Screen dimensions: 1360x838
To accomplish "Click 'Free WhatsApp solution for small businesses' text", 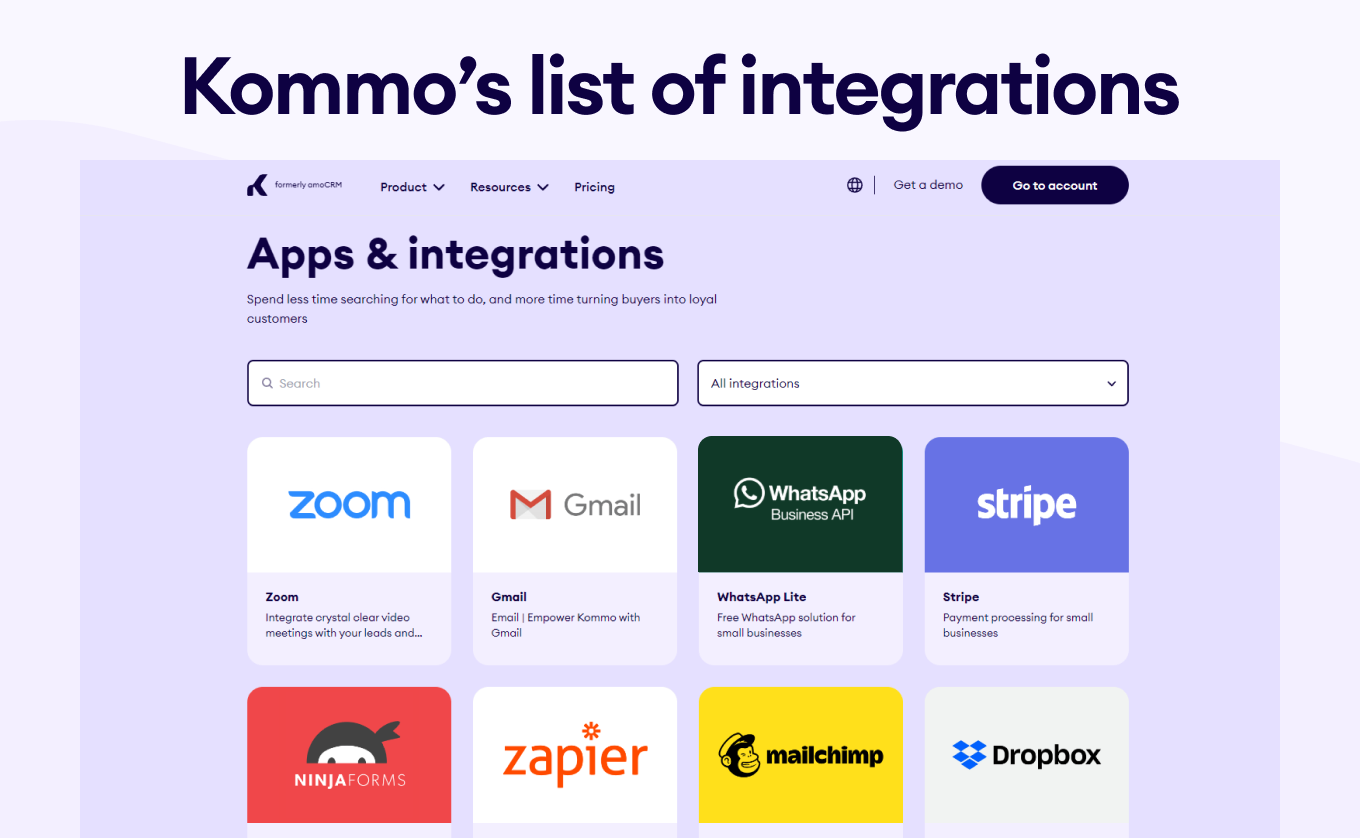I will click(x=786, y=625).
